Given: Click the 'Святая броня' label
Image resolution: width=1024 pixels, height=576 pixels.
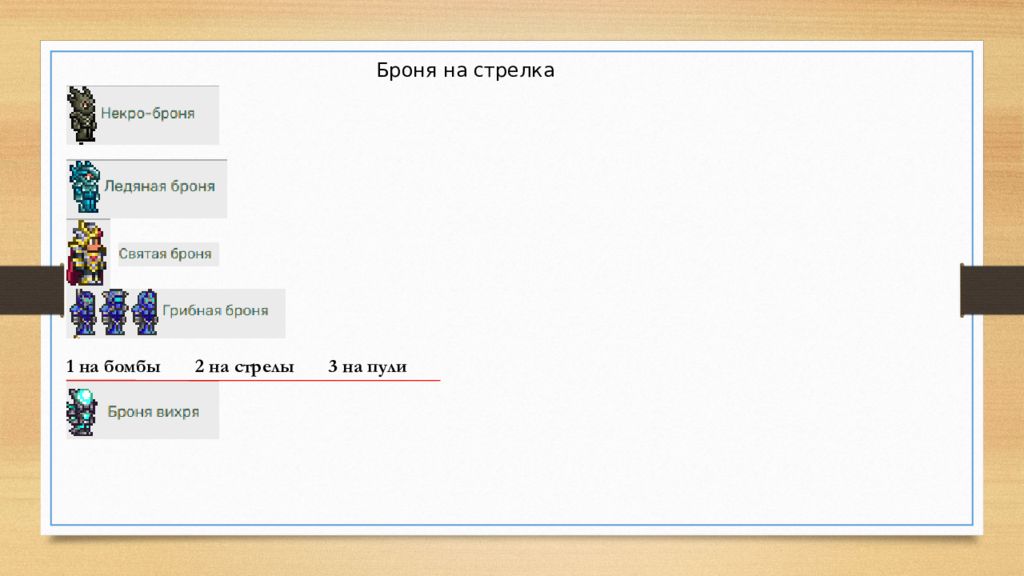Looking at the screenshot, I should coord(165,253).
